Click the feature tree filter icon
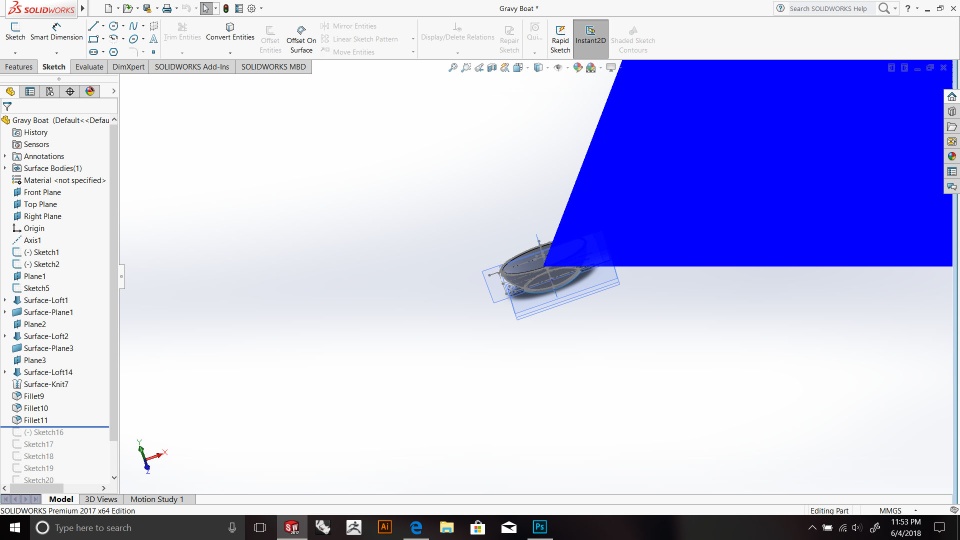The width and height of the screenshot is (960, 540). (x=7, y=107)
